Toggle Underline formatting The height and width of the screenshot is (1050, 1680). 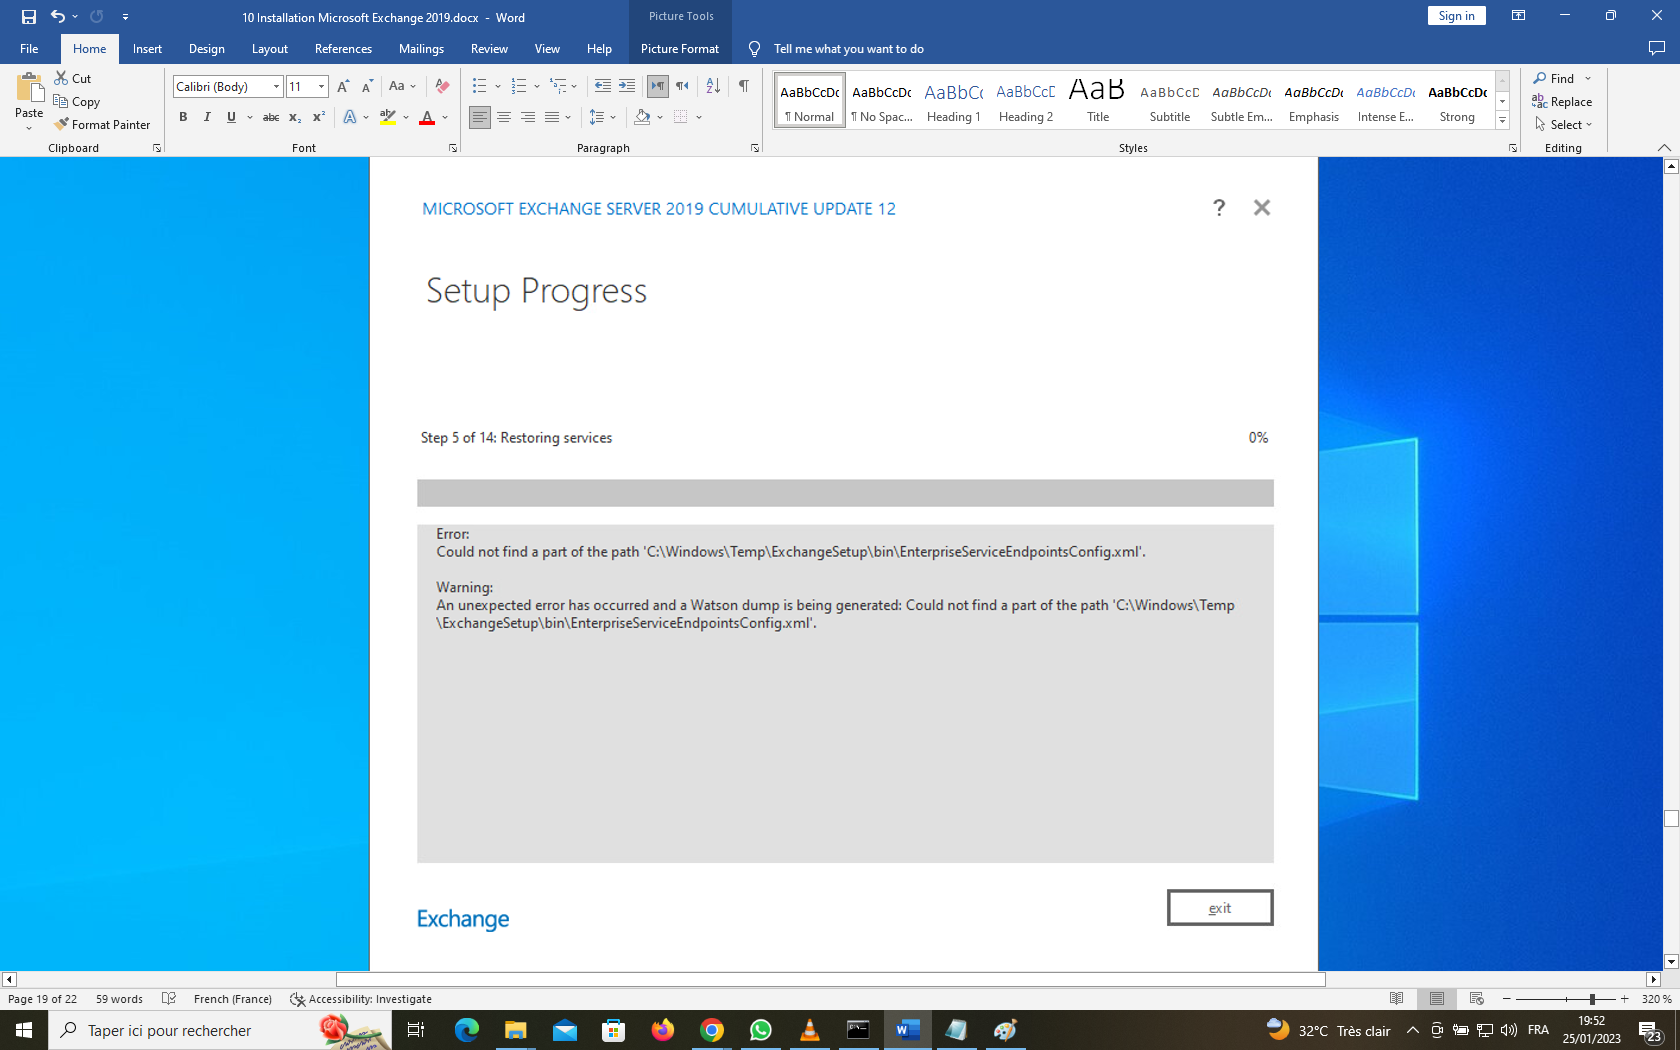point(231,117)
